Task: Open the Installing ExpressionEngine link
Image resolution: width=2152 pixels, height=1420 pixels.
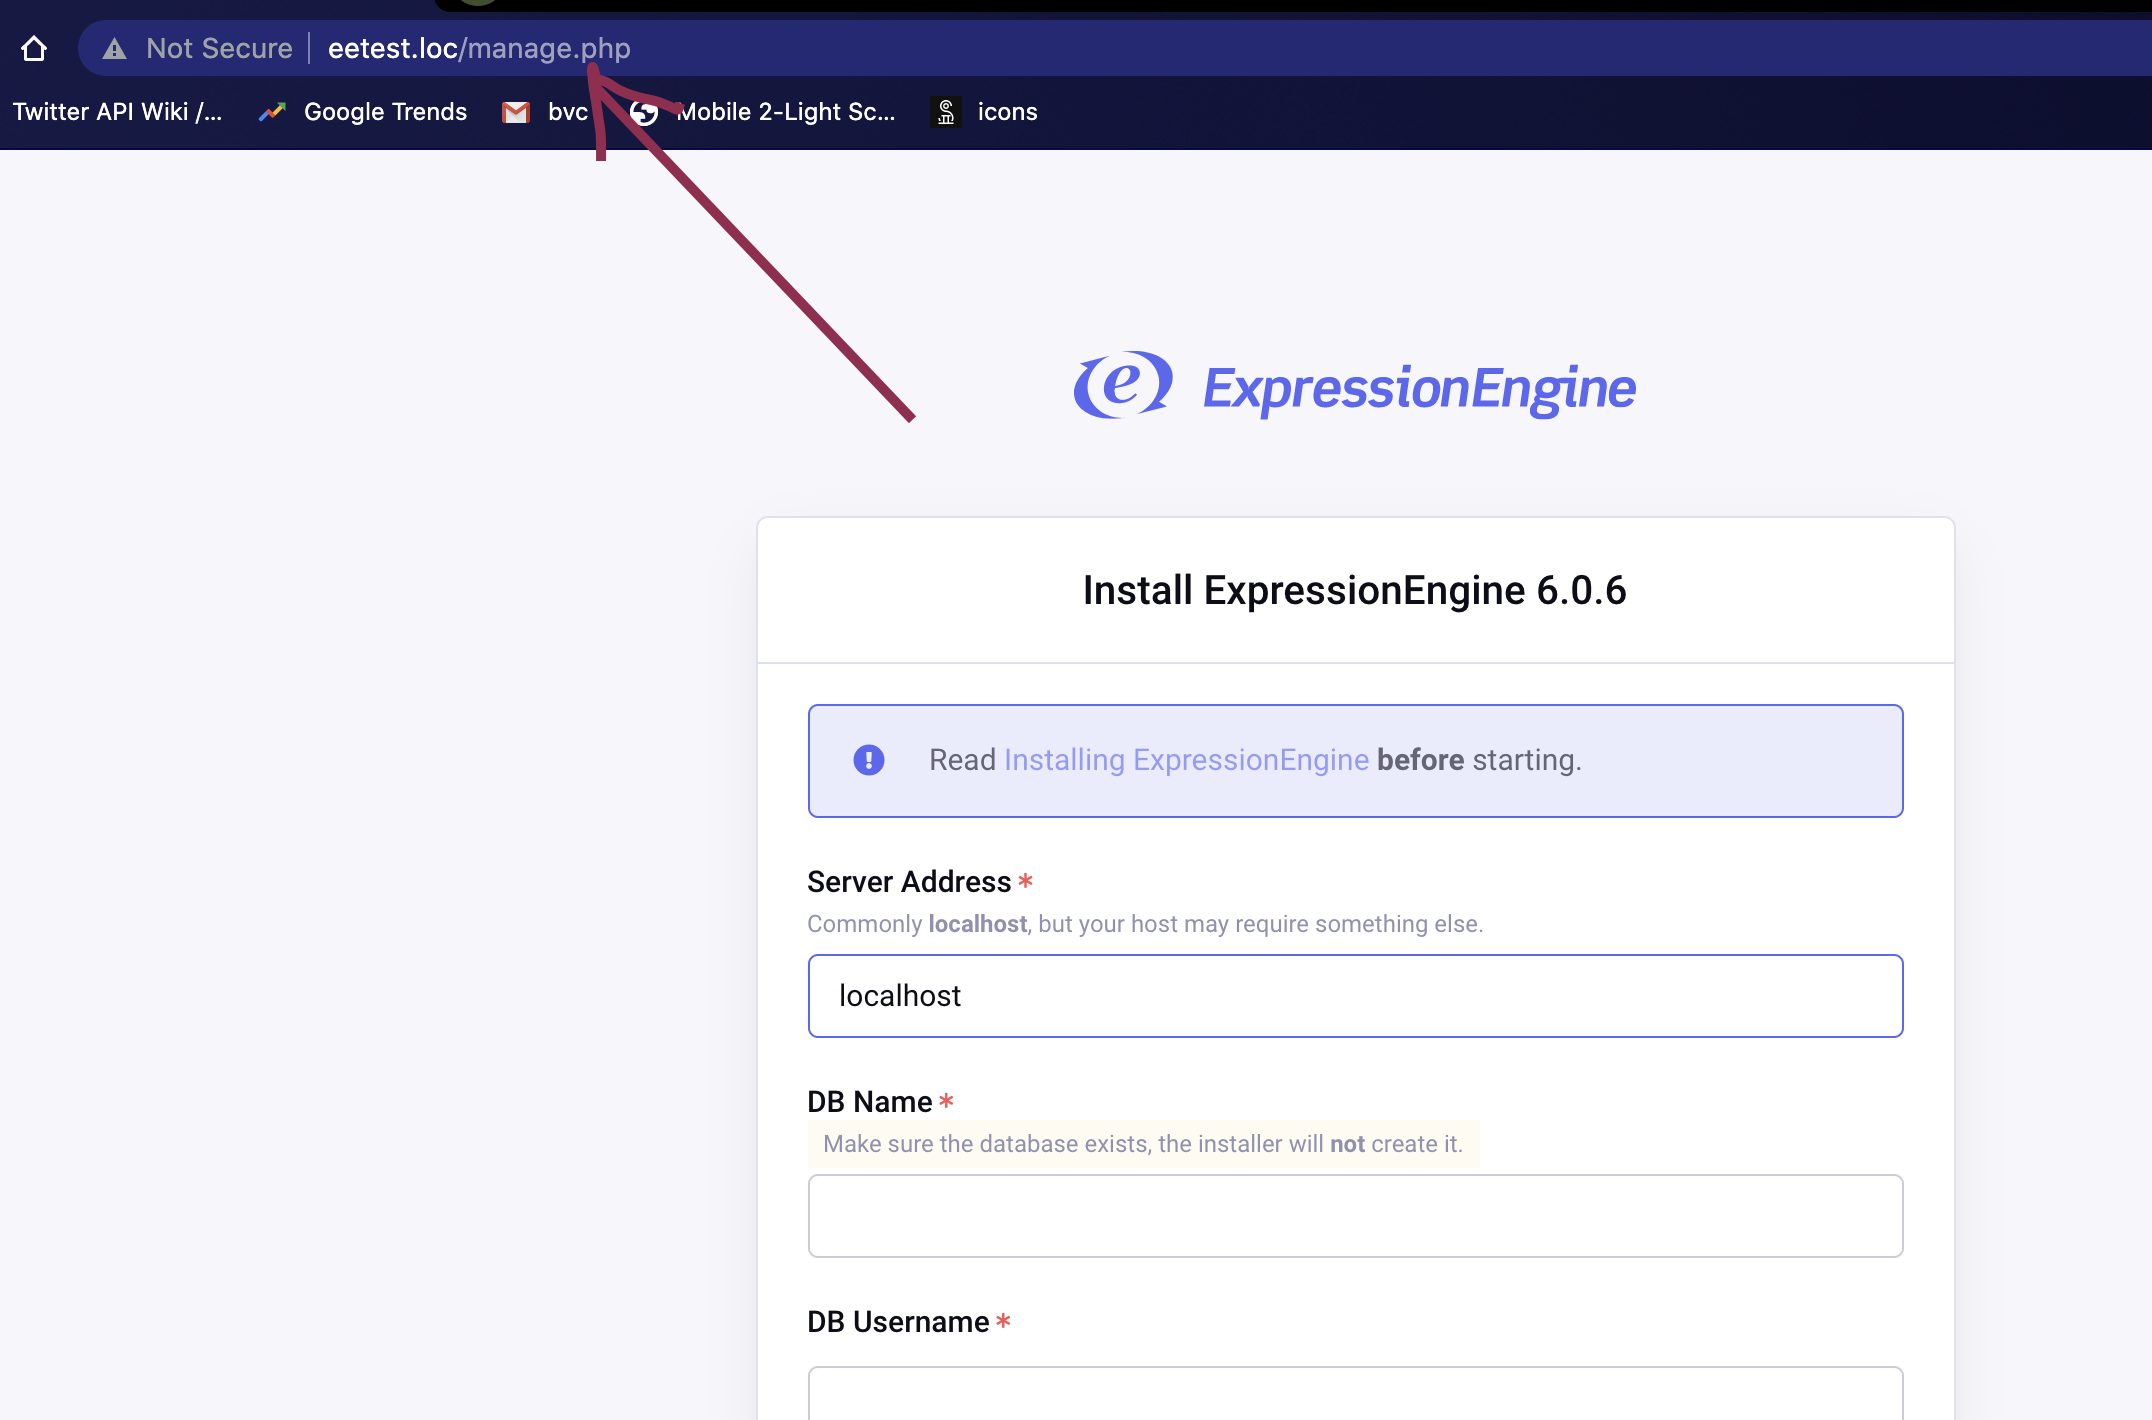Action: (1186, 760)
